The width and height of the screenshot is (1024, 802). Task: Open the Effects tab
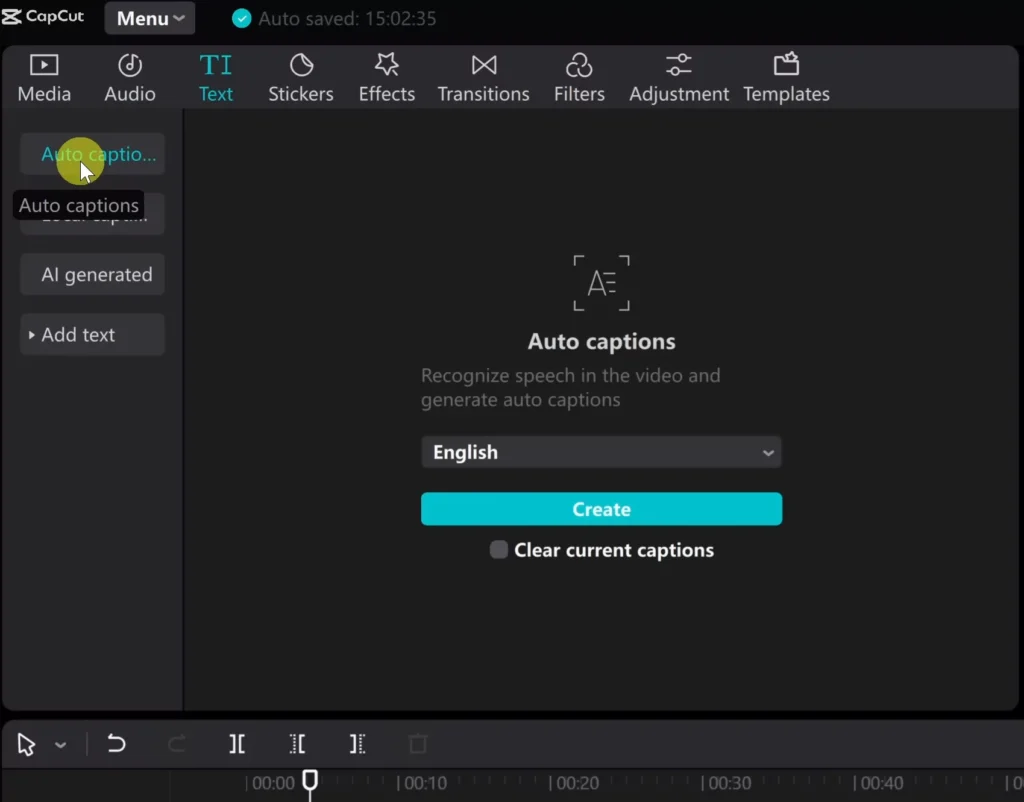[387, 78]
